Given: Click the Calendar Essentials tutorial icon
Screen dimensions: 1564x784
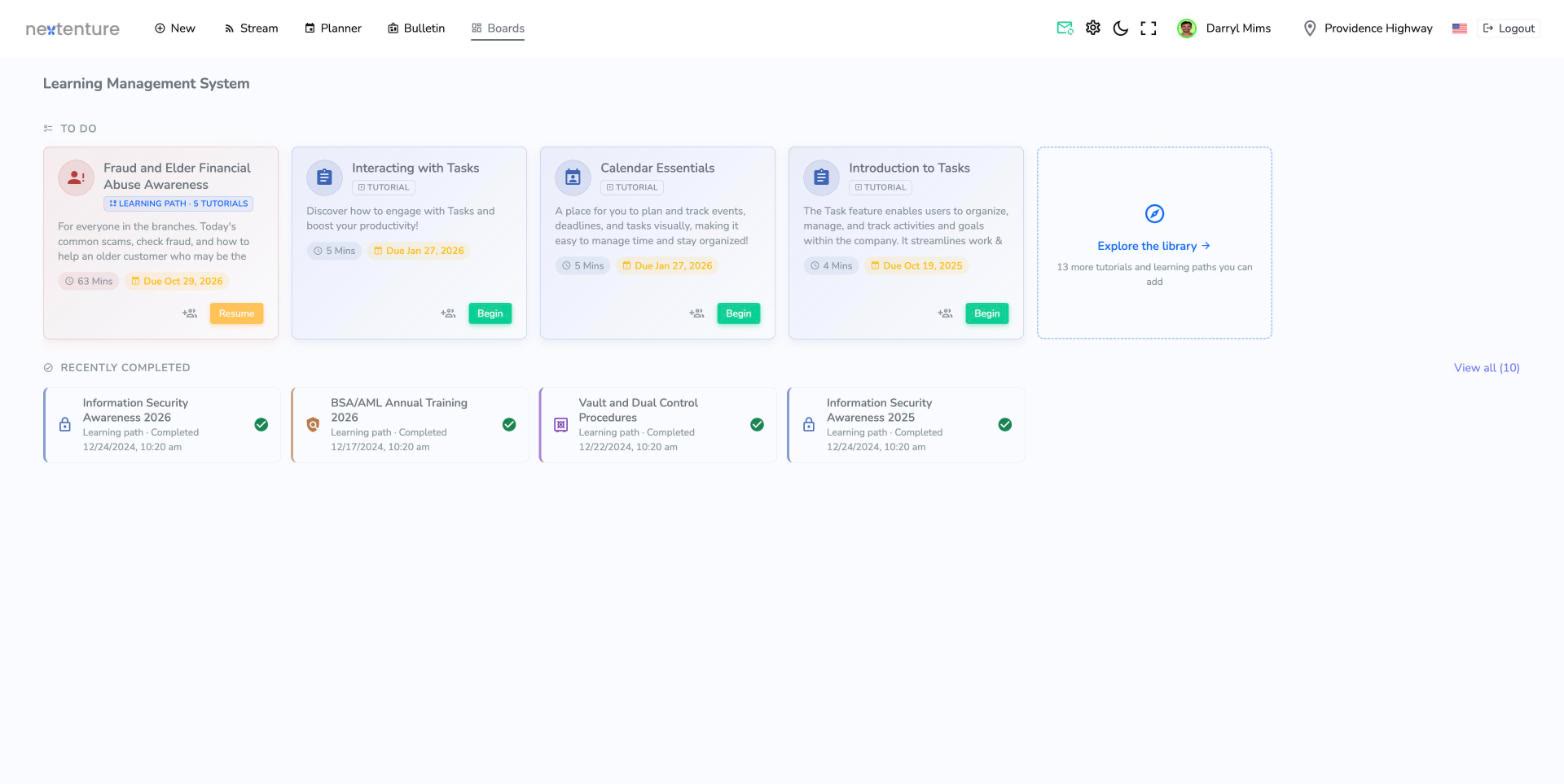Looking at the screenshot, I should [573, 178].
